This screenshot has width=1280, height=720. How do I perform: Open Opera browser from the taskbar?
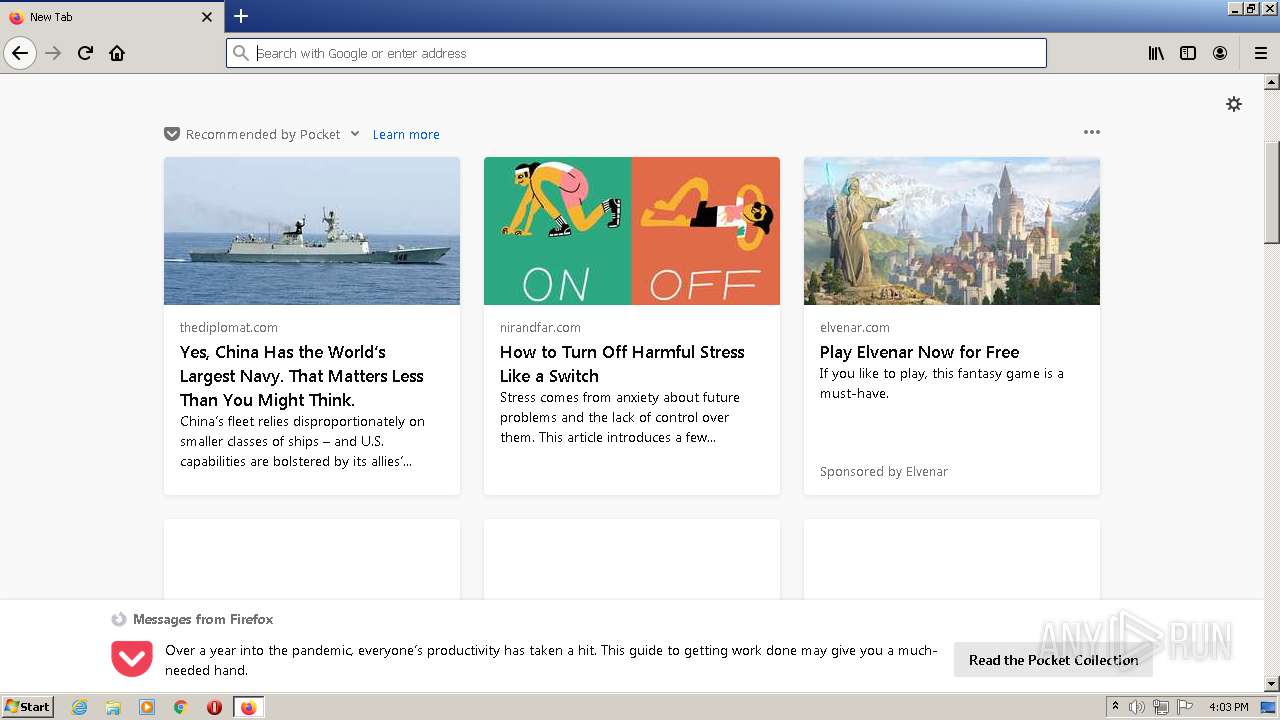coord(214,707)
